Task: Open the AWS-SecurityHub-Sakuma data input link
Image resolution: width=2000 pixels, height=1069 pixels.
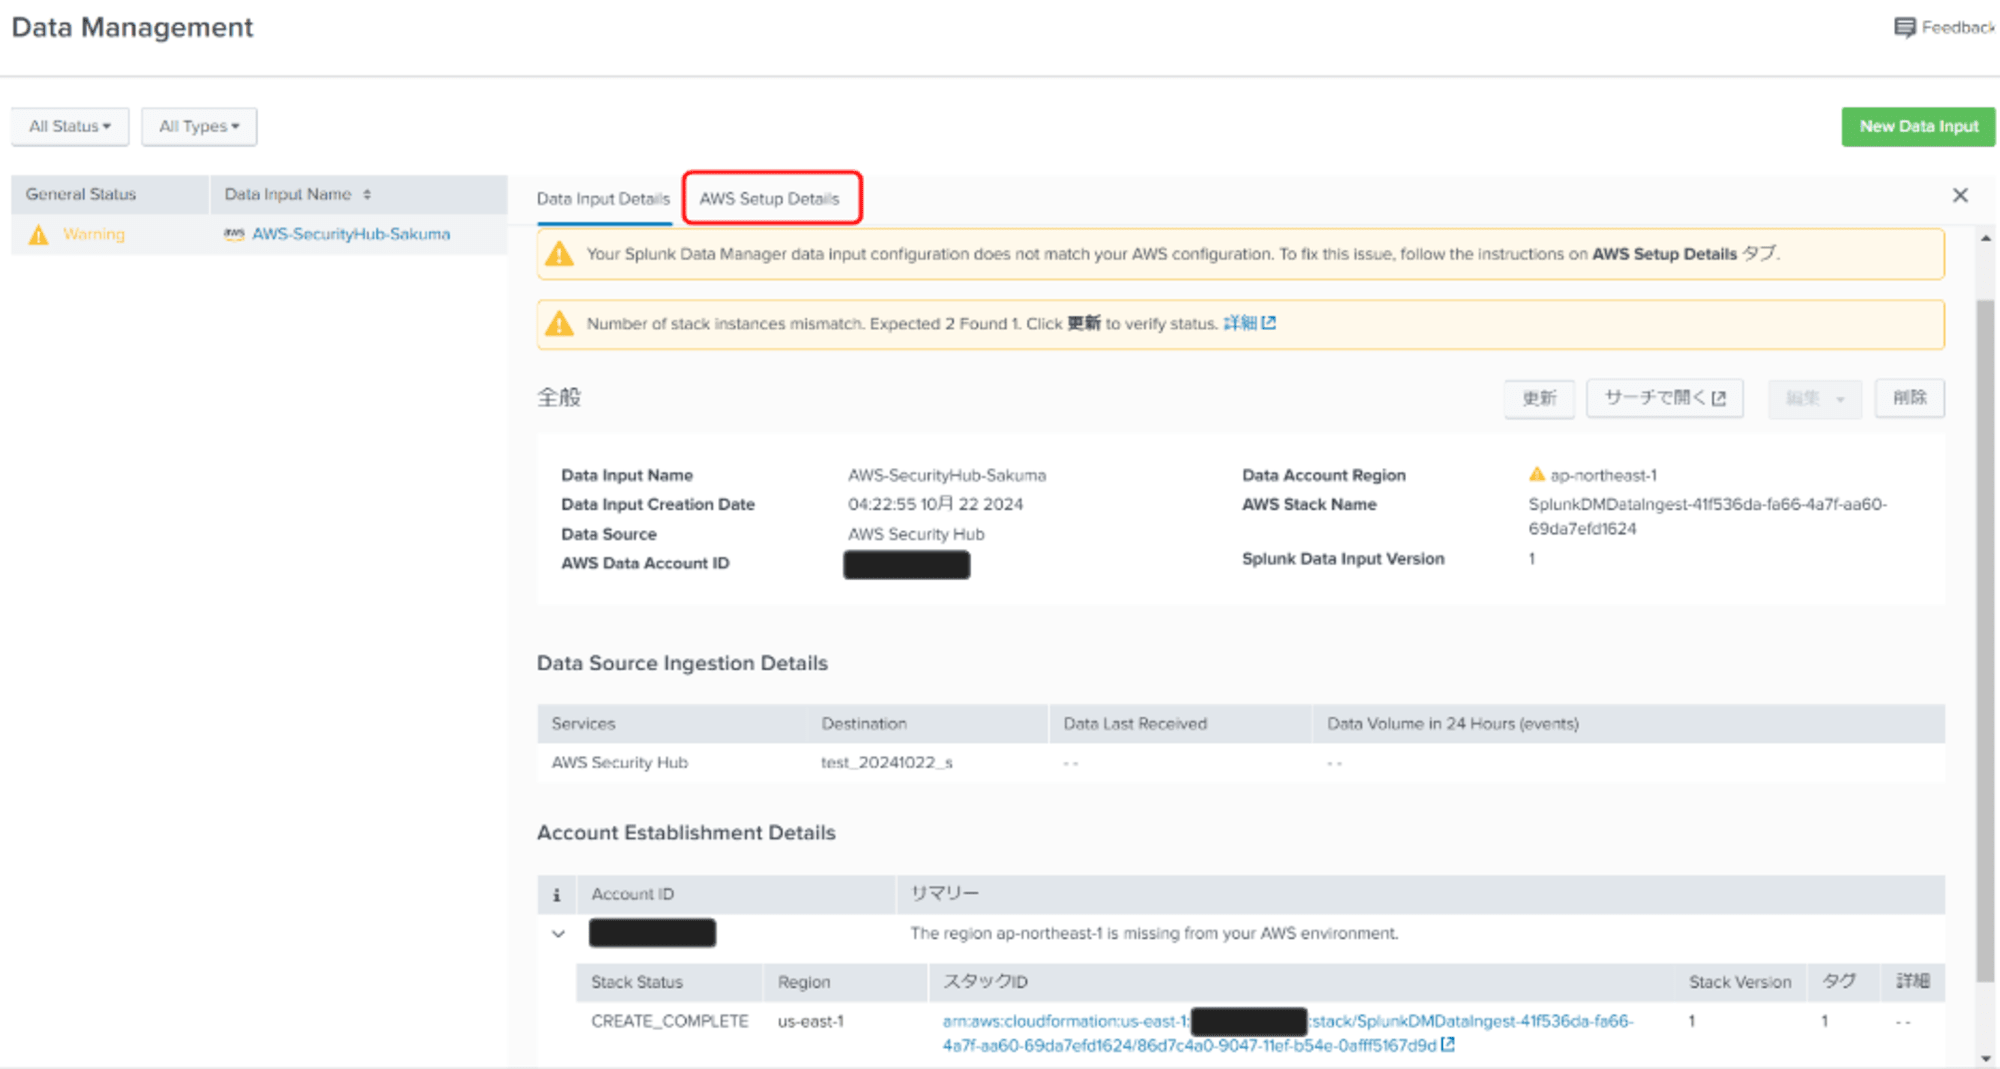Action: [x=351, y=234]
